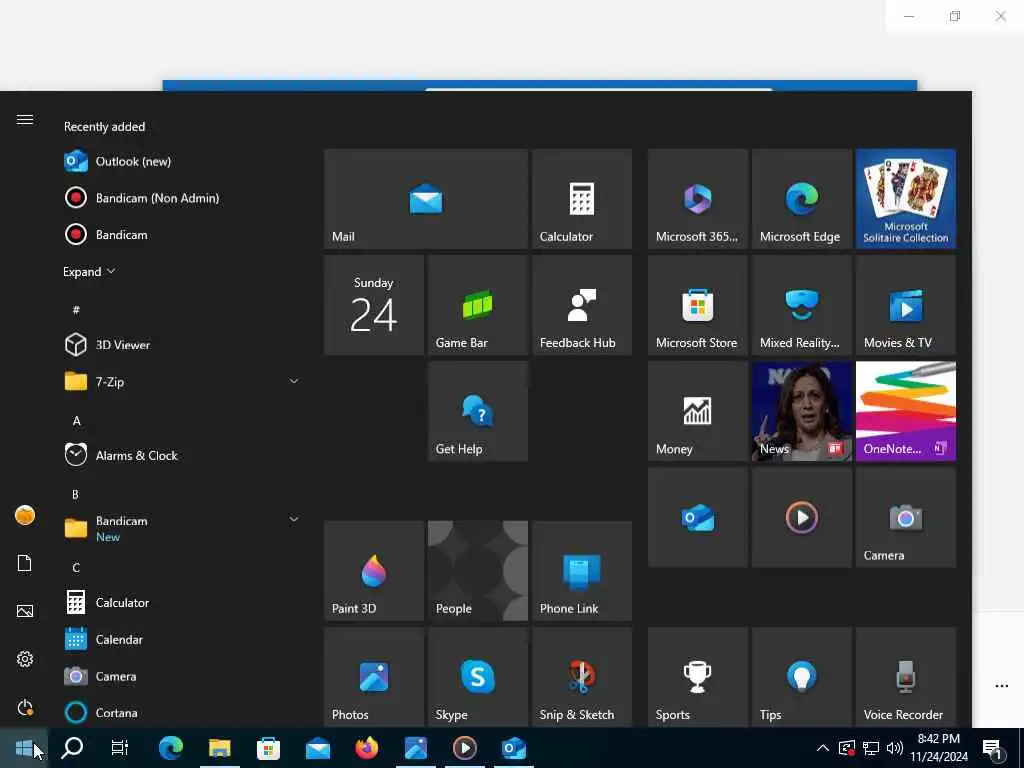Jump to the letter A section header
This screenshot has height=768, width=1024.
pyautogui.click(x=76, y=421)
